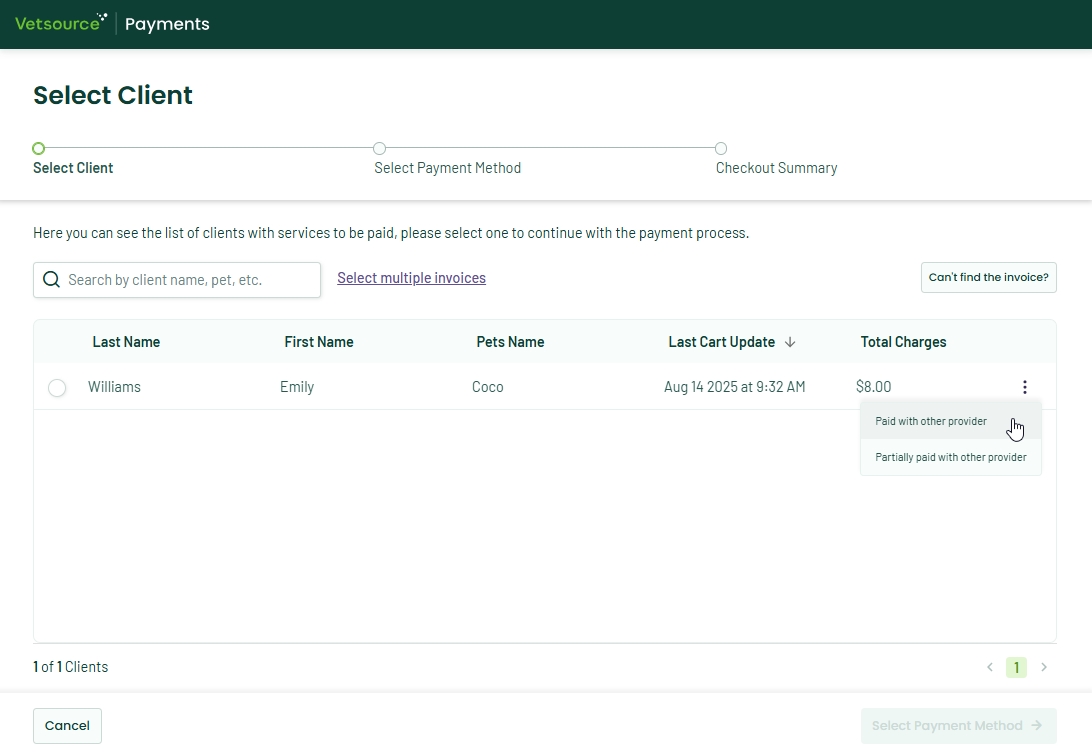Click the Select multiple invoices link
The width and height of the screenshot is (1092, 755).
click(x=411, y=278)
